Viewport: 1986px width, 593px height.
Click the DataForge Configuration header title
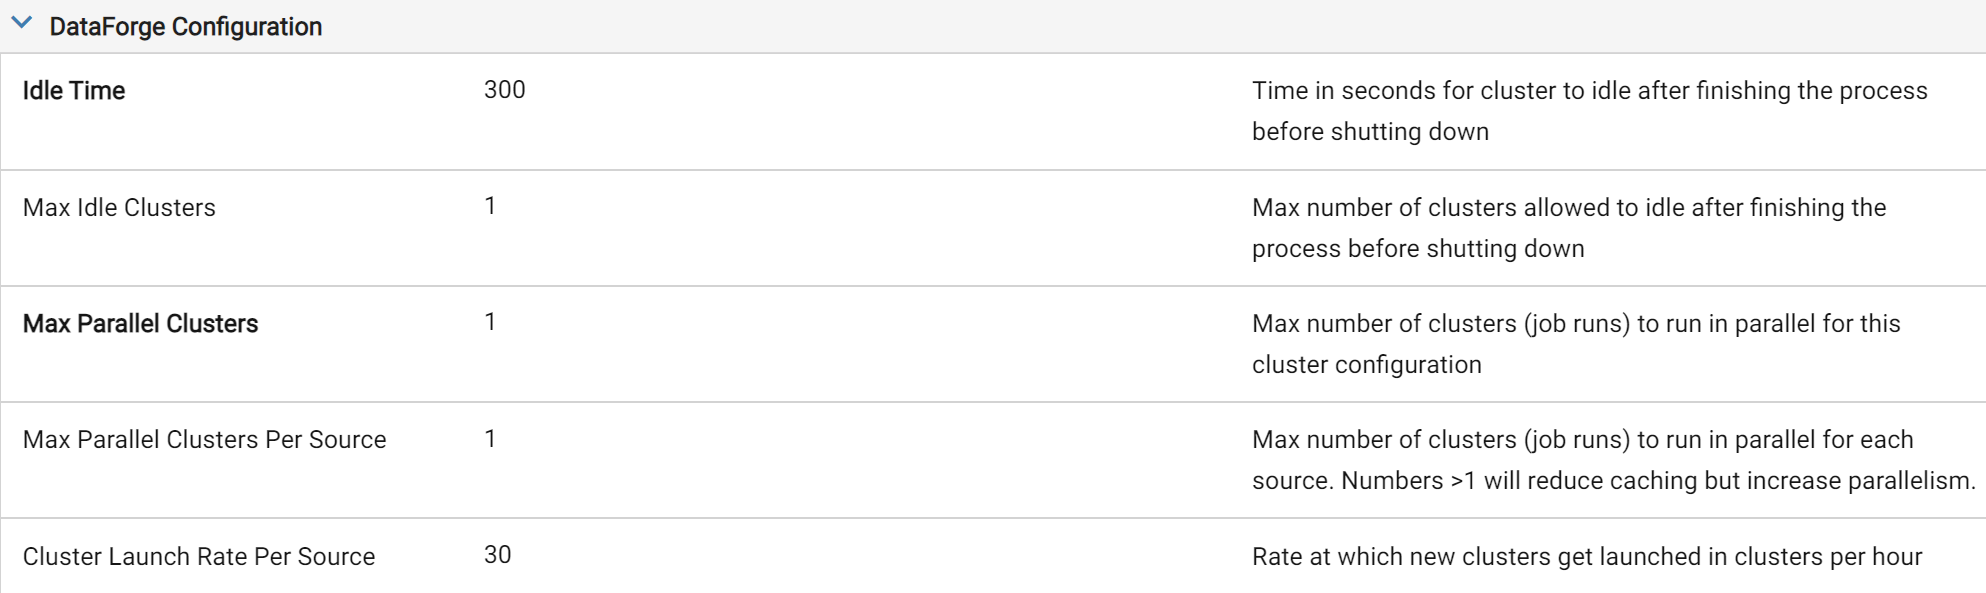(186, 27)
